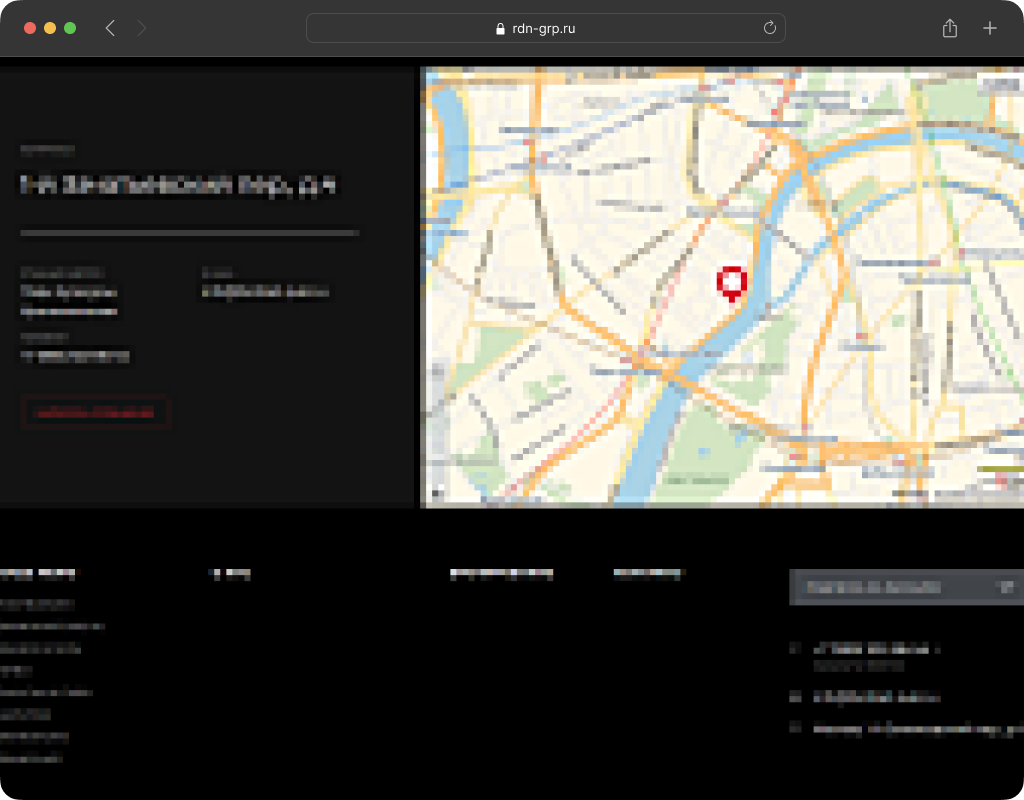Reload the page from the address bar
1024x800 pixels.
(x=769, y=28)
